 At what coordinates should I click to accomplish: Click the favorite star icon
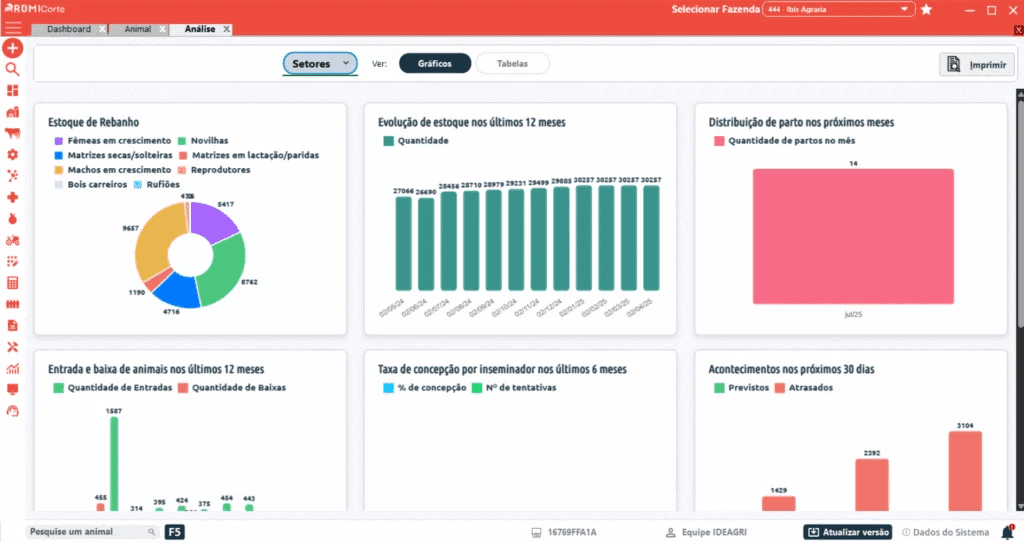point(926,9)
